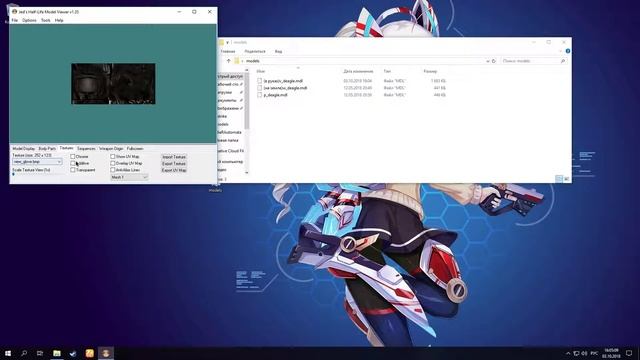Open File menu in Model Viewer
This screenshot has height=360, width=640.
tap(15, 20)
